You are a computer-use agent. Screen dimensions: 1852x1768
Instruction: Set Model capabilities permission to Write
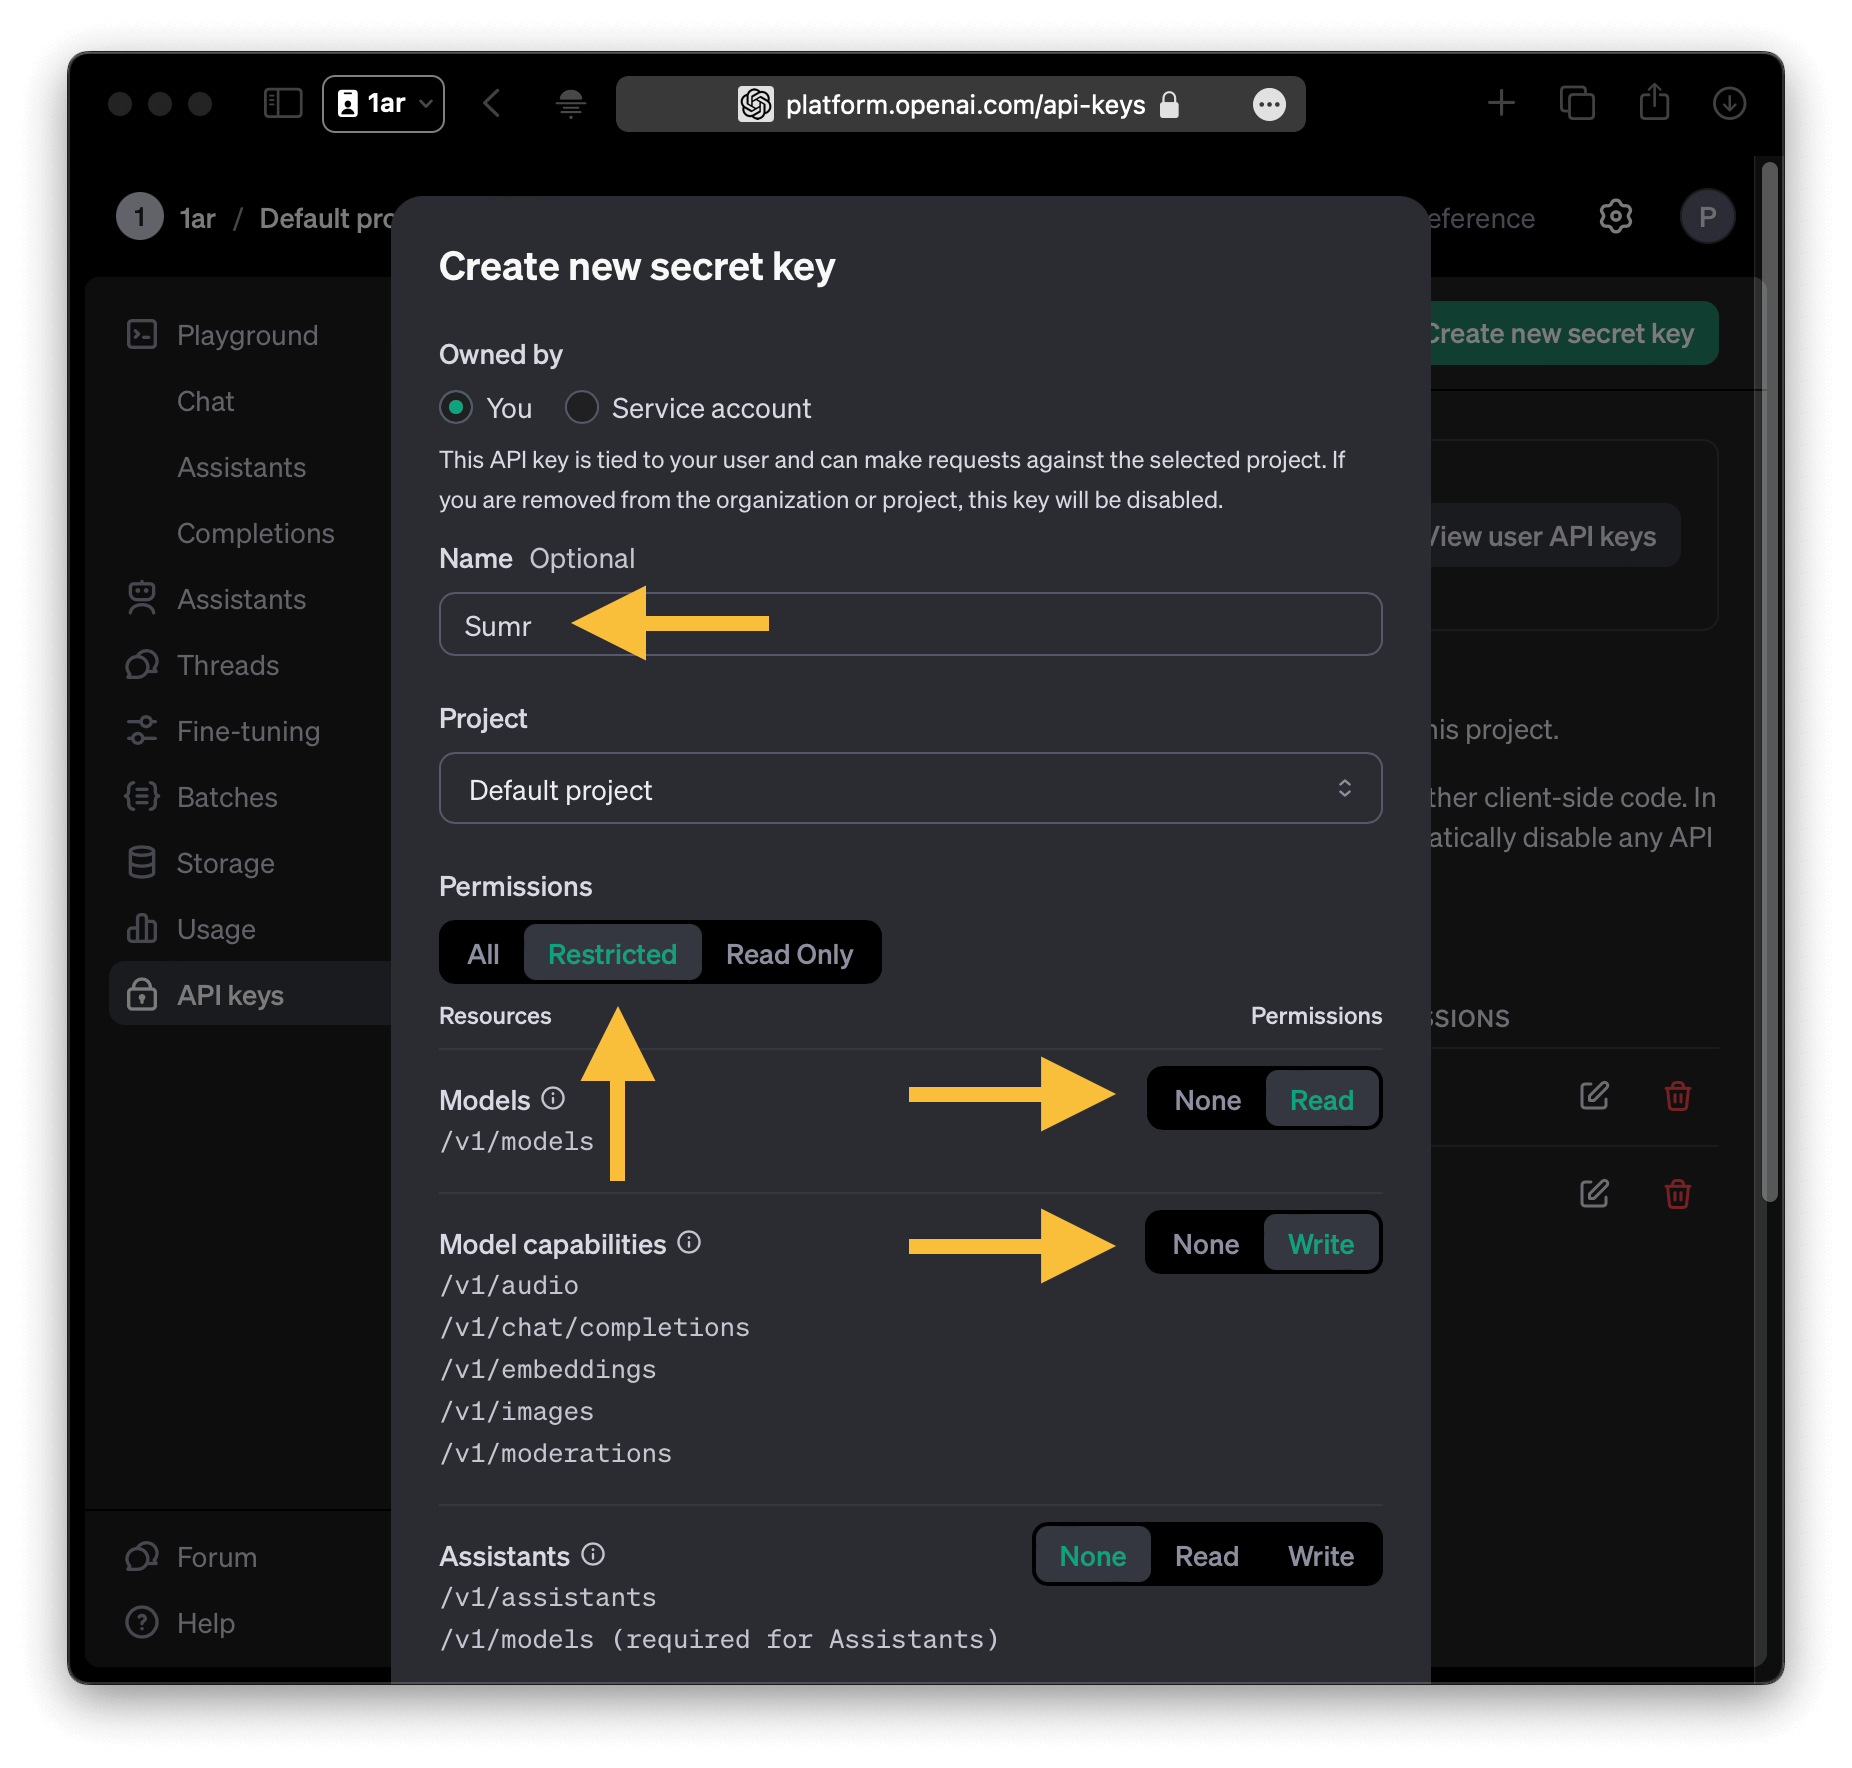[1321, 1244]
